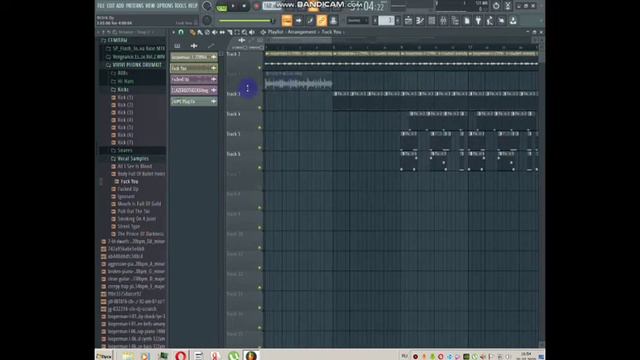Click the transport Play button
640x360 pixels.
(x=233, y=6)
